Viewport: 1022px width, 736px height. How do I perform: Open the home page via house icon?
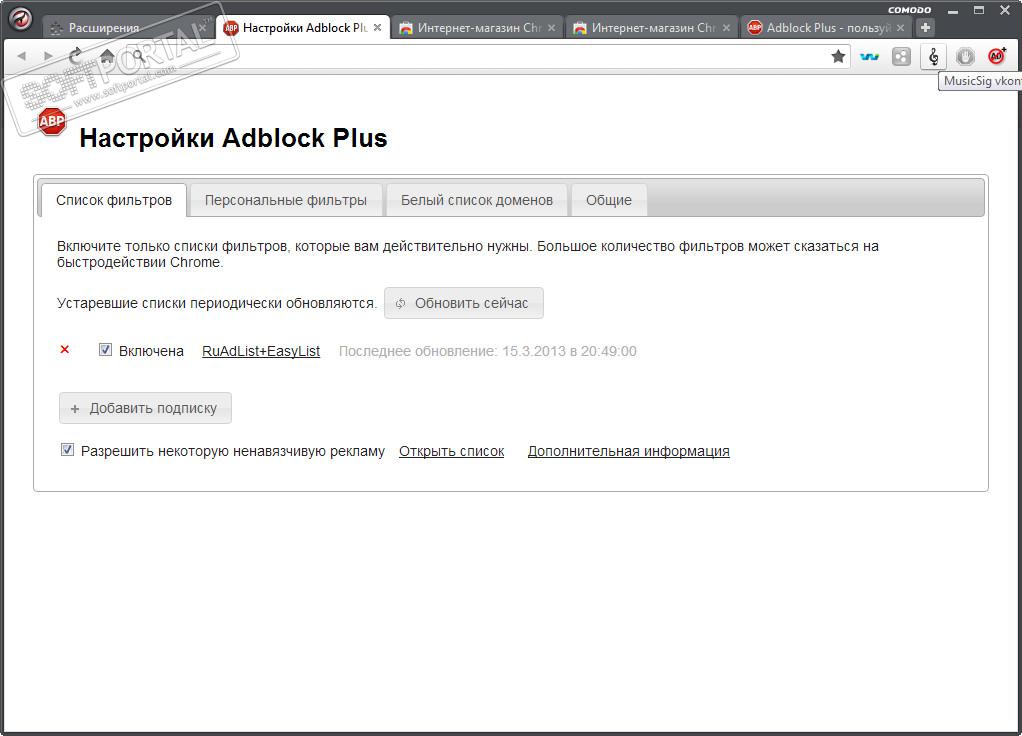[107, 56]
